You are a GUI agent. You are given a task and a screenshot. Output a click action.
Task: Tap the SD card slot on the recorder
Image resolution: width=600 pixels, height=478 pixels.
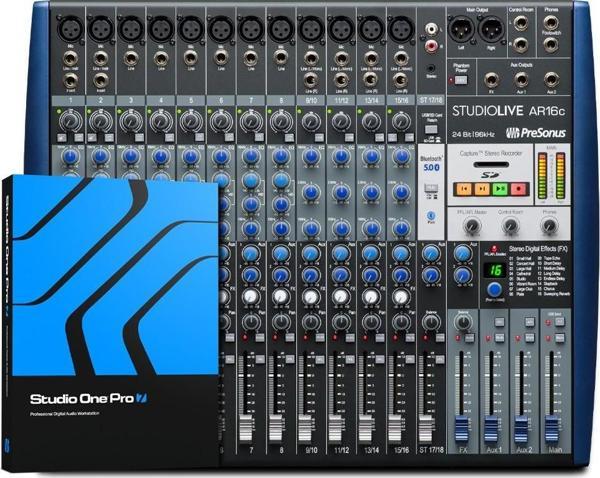tap(491, 165)
